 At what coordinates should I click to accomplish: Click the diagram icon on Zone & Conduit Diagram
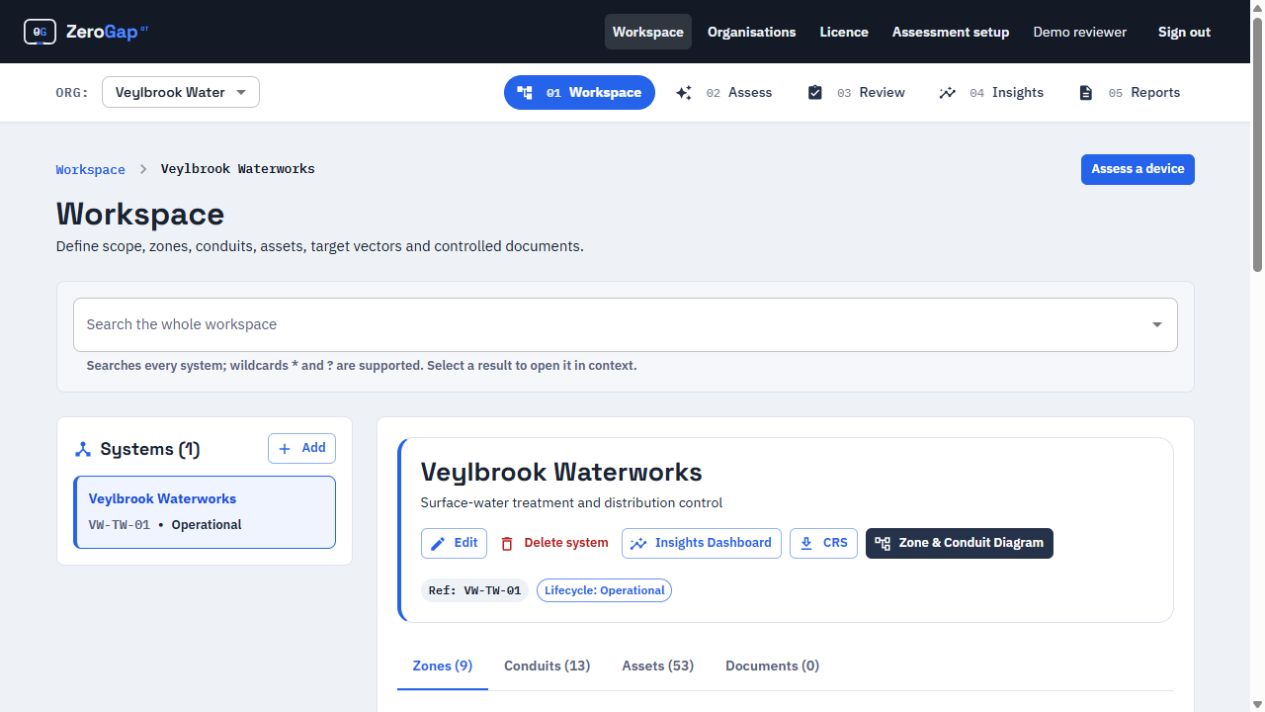[882, 544]
